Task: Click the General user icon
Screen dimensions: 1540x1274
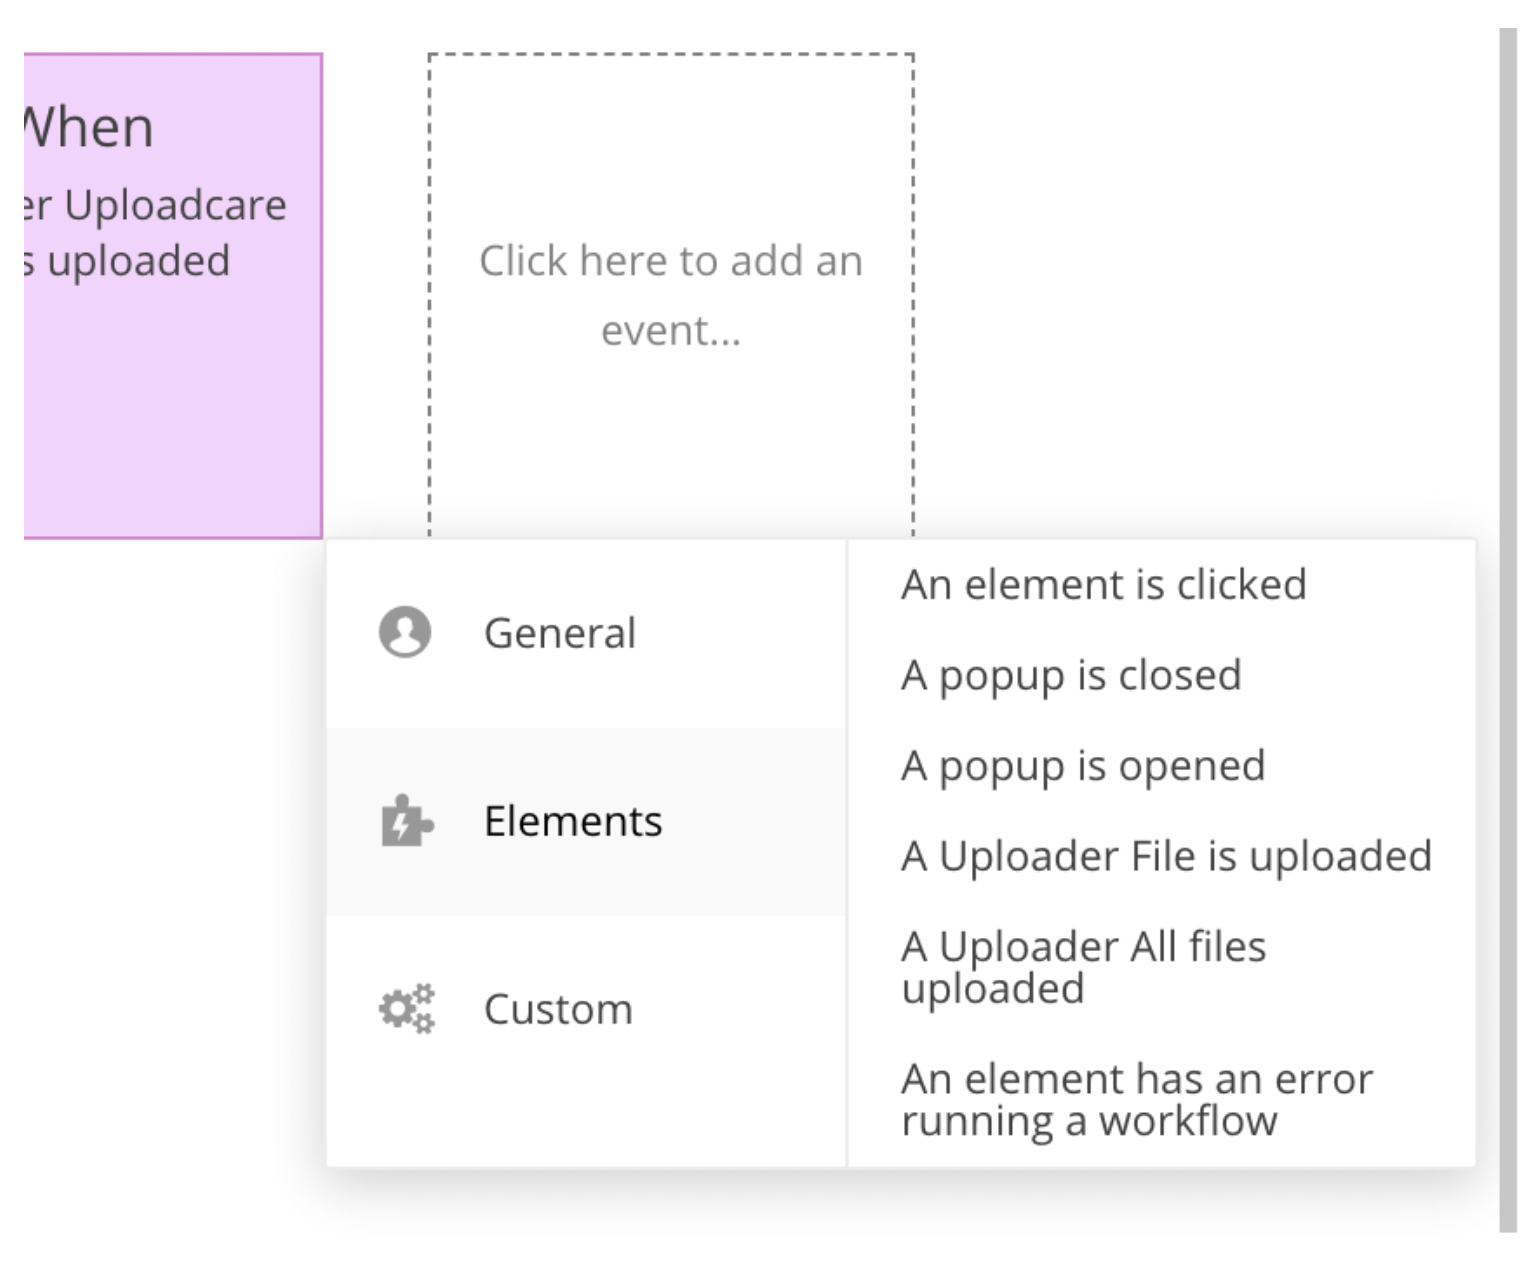Action: point(405,632)
